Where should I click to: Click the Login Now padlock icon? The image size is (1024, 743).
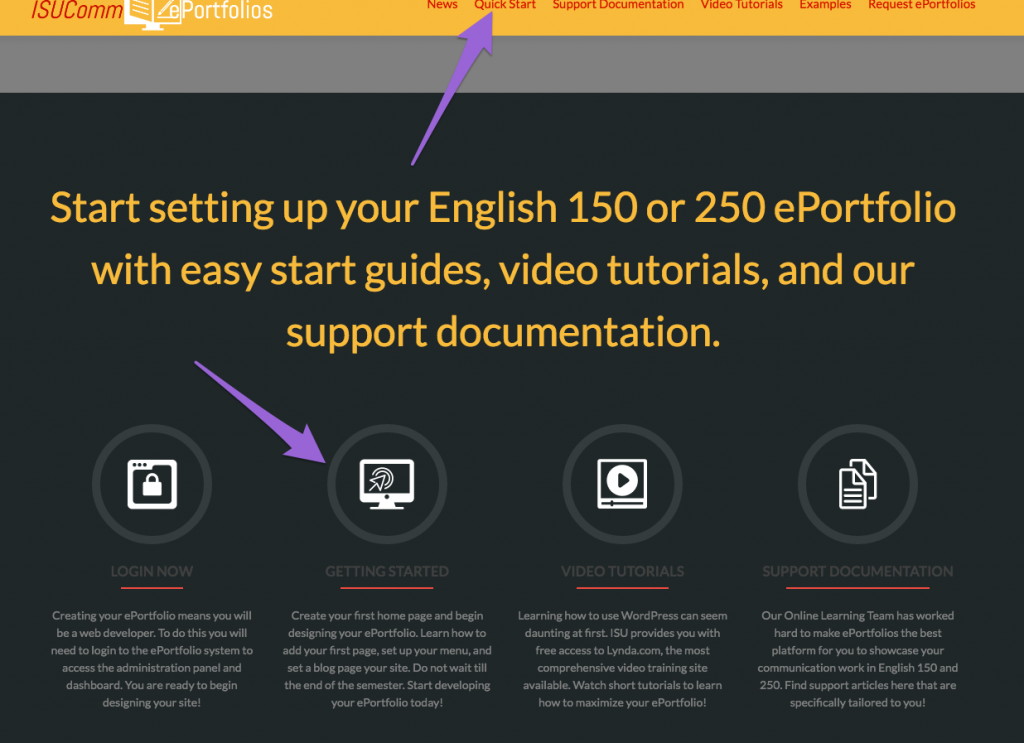tap(152, 484)
